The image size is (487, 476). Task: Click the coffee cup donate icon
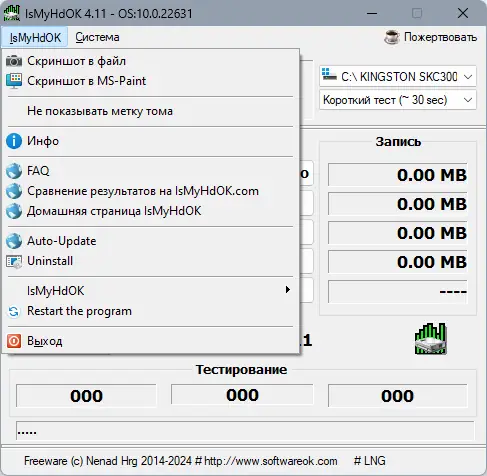(x=392, y=37)
